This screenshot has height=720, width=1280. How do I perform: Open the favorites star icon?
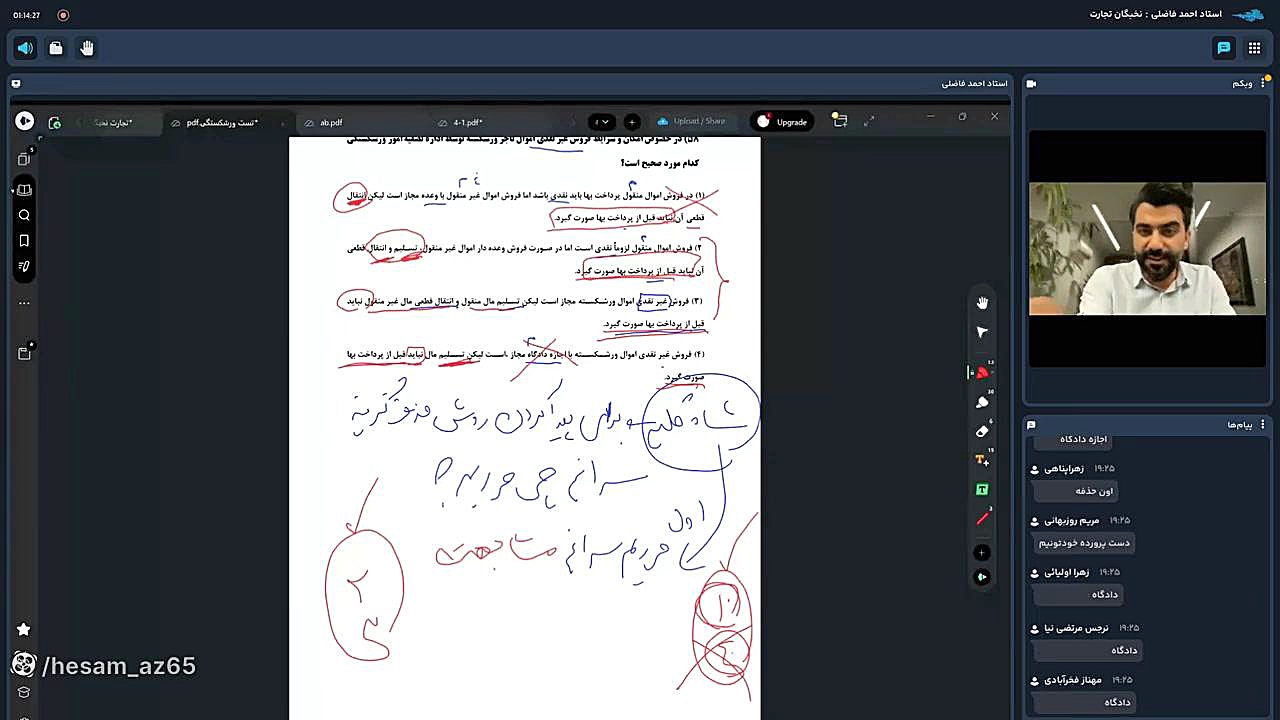click(x=24, y=629)
